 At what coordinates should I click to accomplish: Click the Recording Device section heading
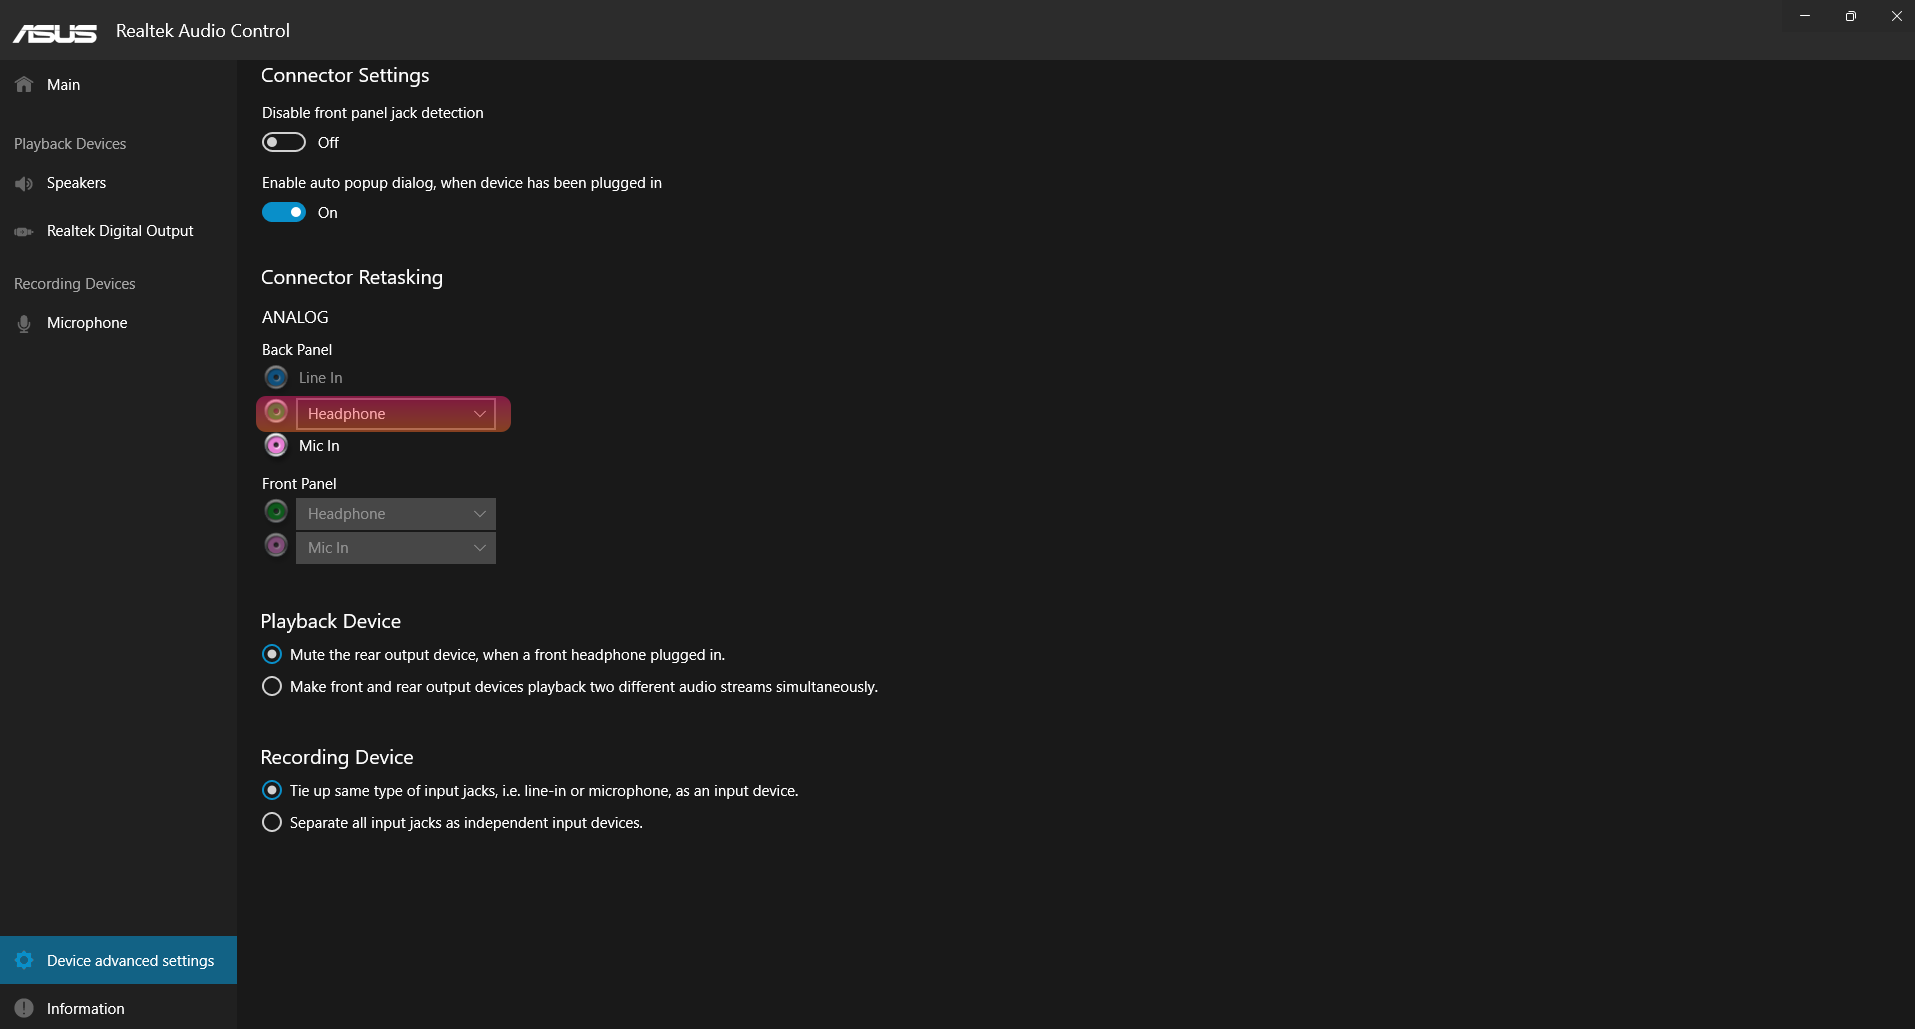337,757
